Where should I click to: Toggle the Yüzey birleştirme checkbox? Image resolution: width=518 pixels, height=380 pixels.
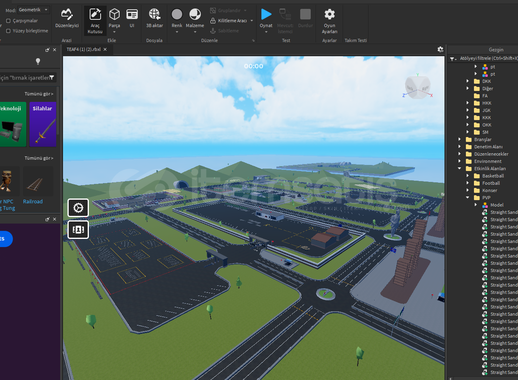point(8,31)
